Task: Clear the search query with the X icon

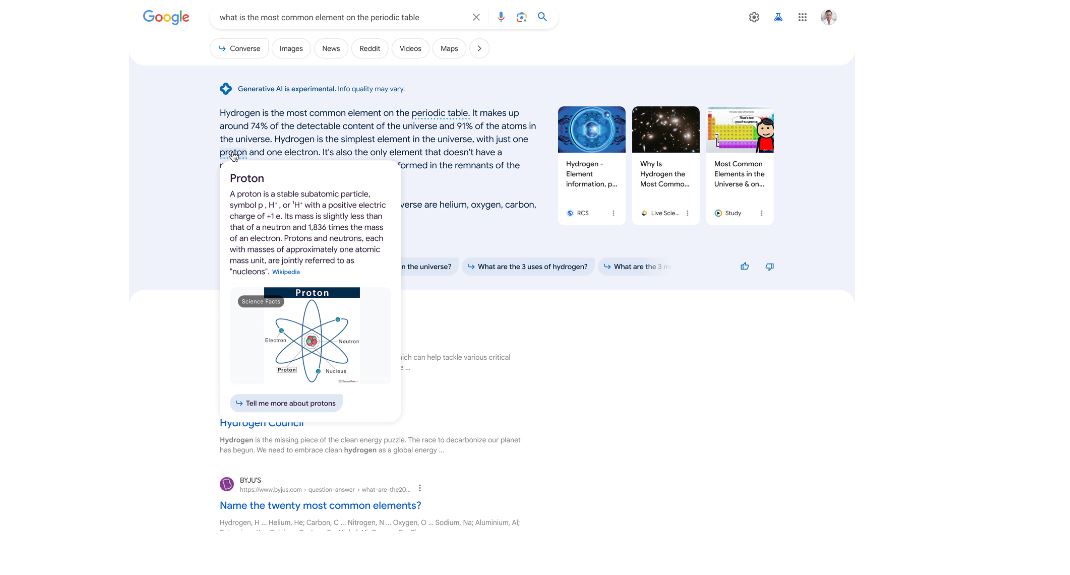Action: tap(476, 17)
